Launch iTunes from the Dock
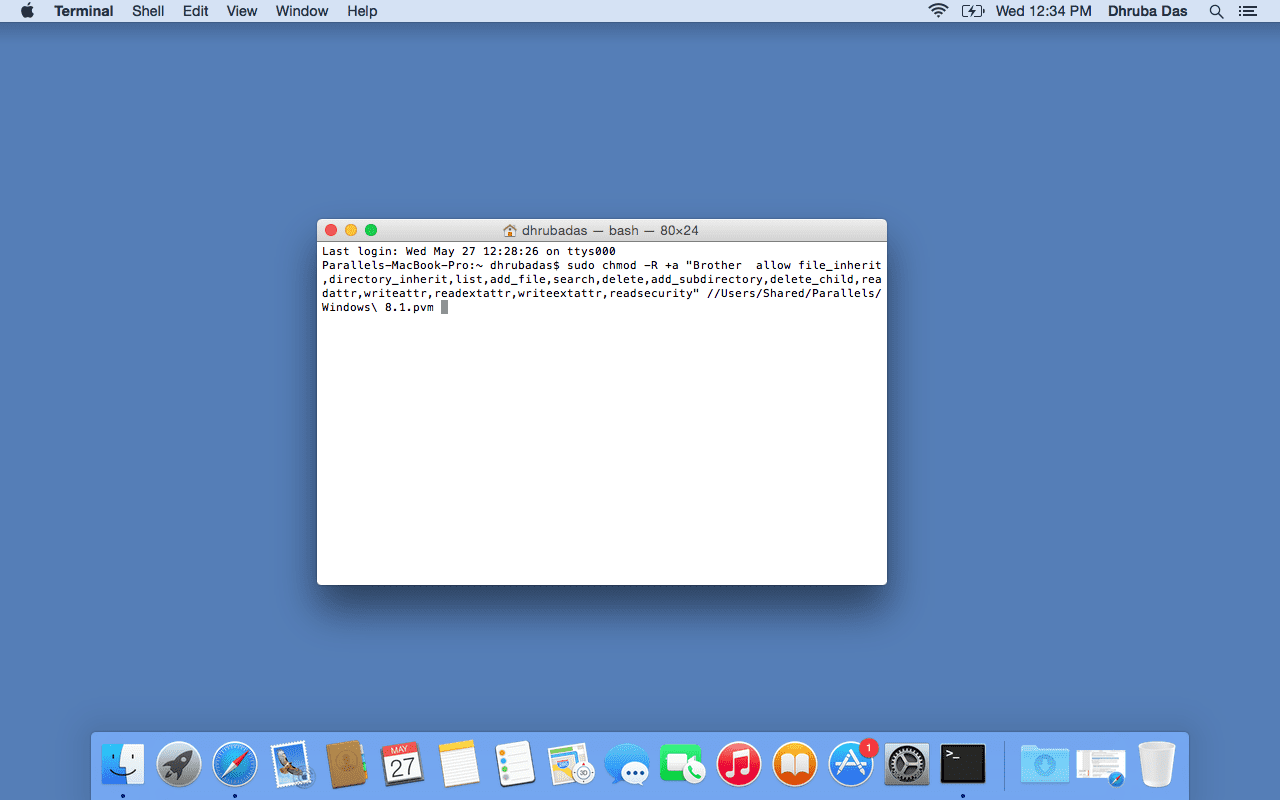Screen dimensions: 1280x800 (x=739, y=766)
